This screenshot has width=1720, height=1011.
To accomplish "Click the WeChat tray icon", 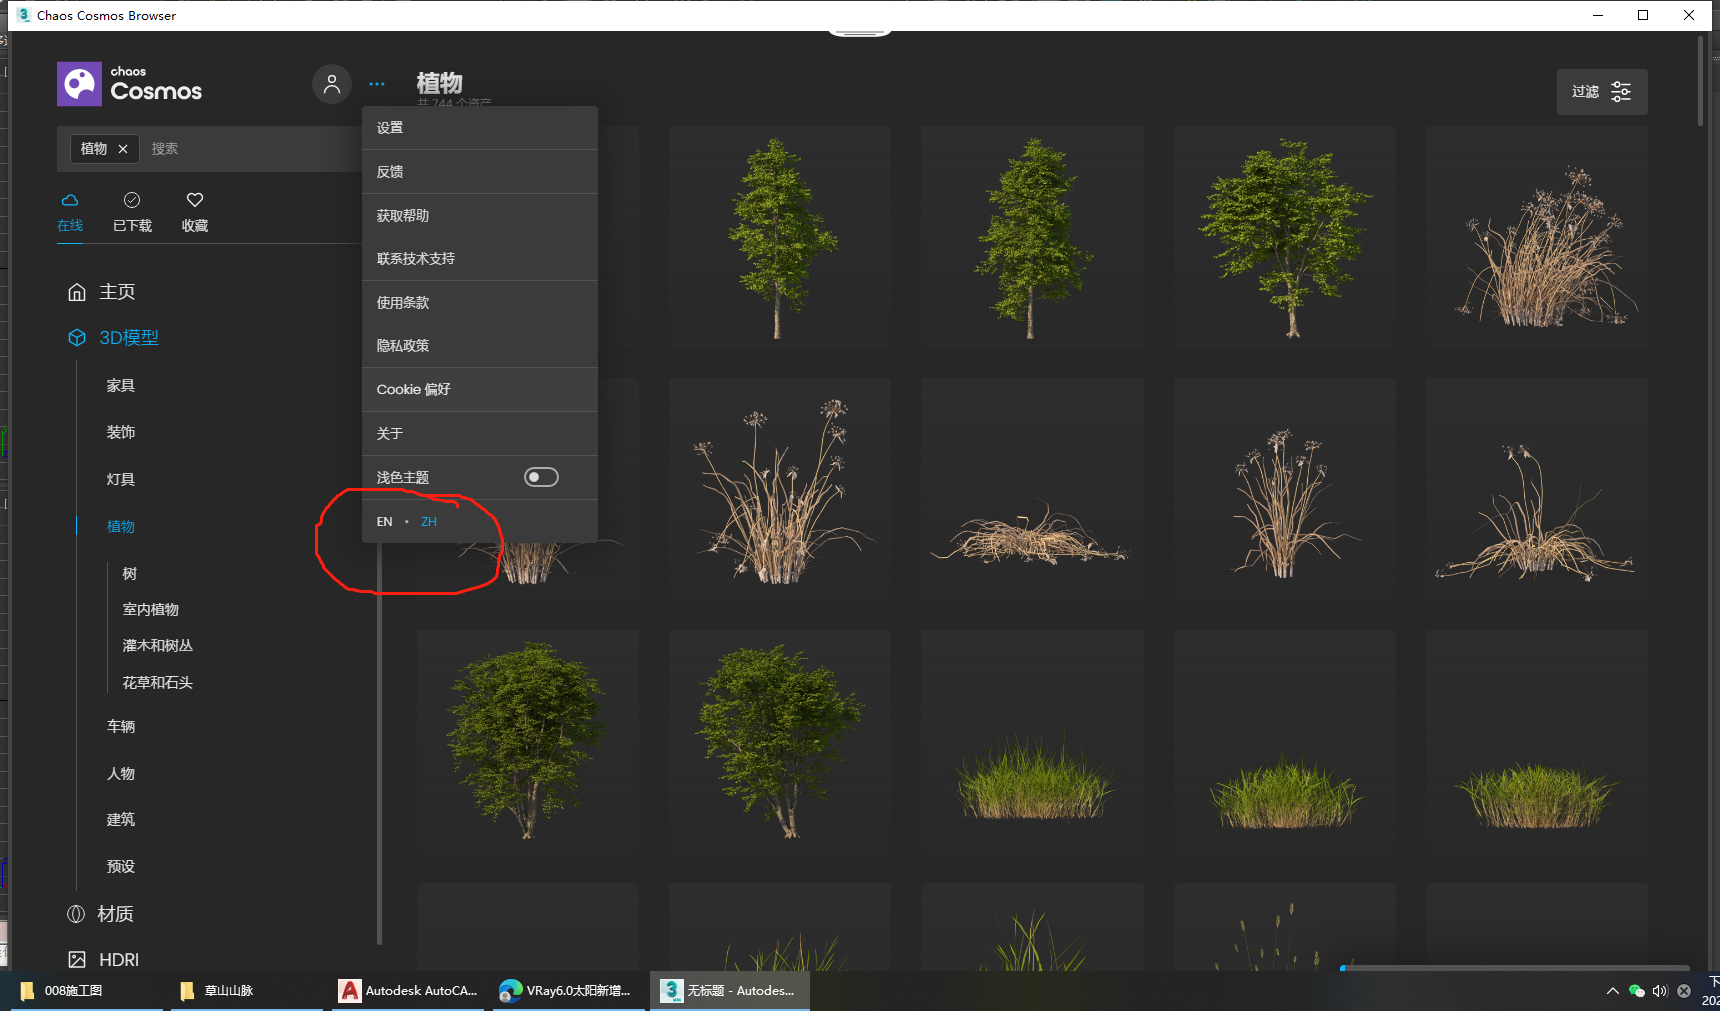I will click(x=1637, y=991).
